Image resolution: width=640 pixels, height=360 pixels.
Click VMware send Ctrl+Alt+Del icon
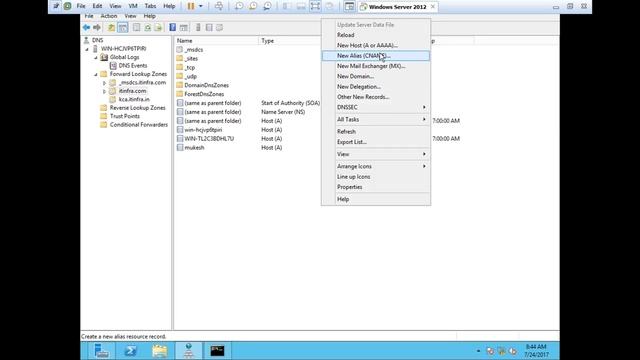pos(219,6)
